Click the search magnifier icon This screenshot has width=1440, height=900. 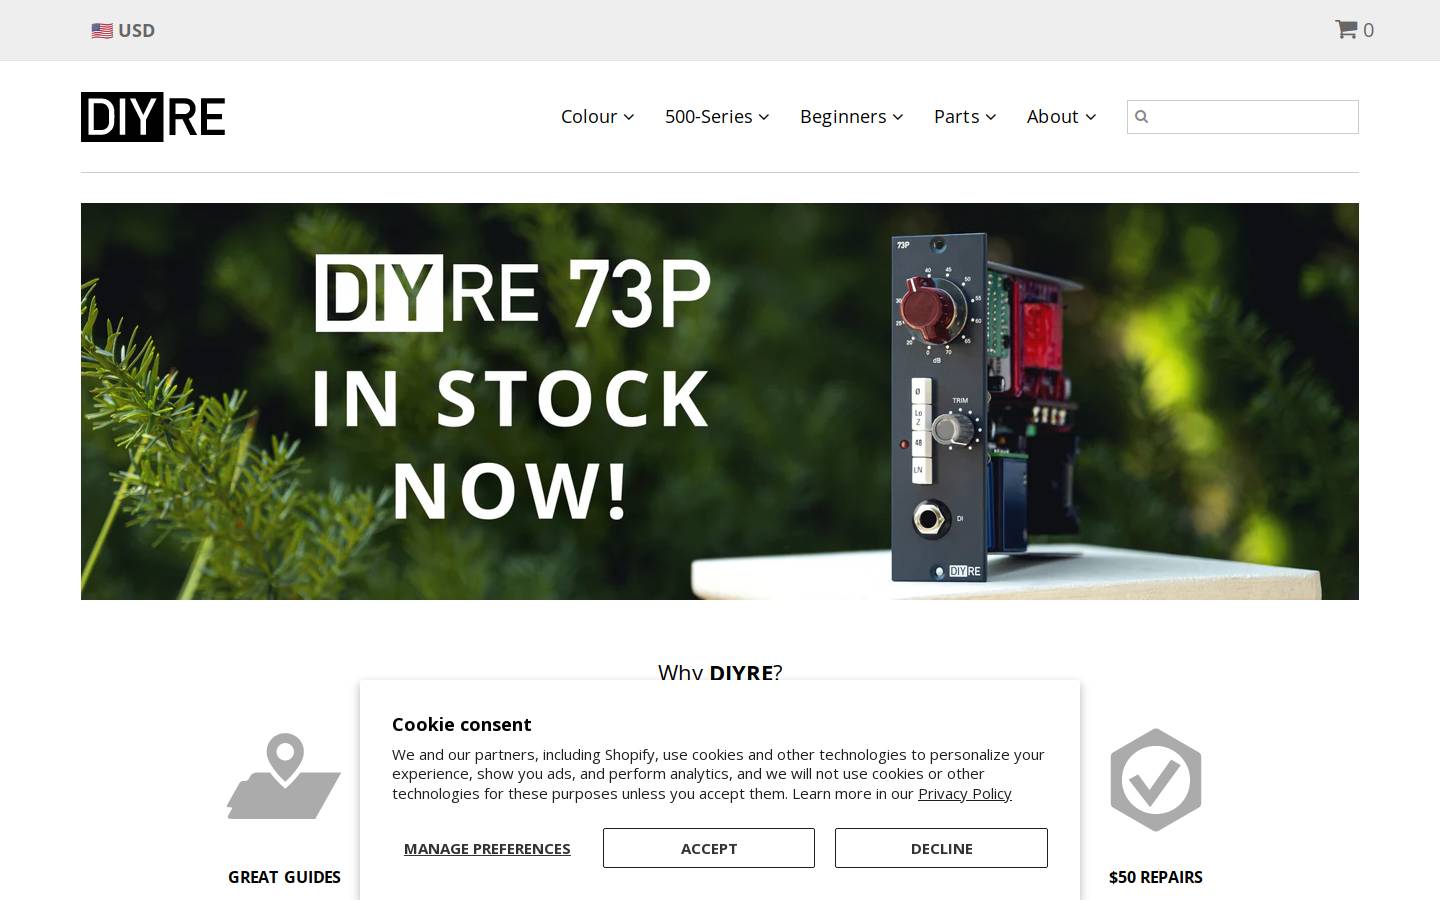tap(1141, 117)
